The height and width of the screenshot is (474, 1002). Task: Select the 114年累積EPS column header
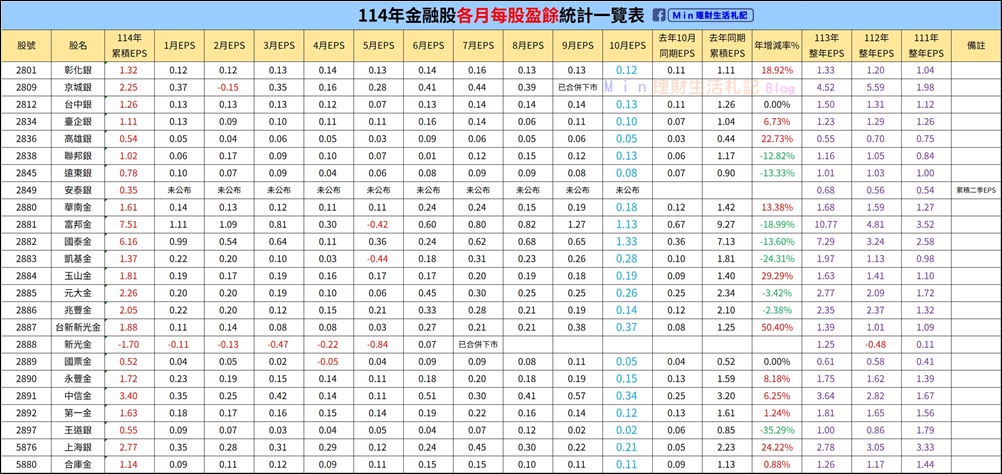click(x=128, y=46)
